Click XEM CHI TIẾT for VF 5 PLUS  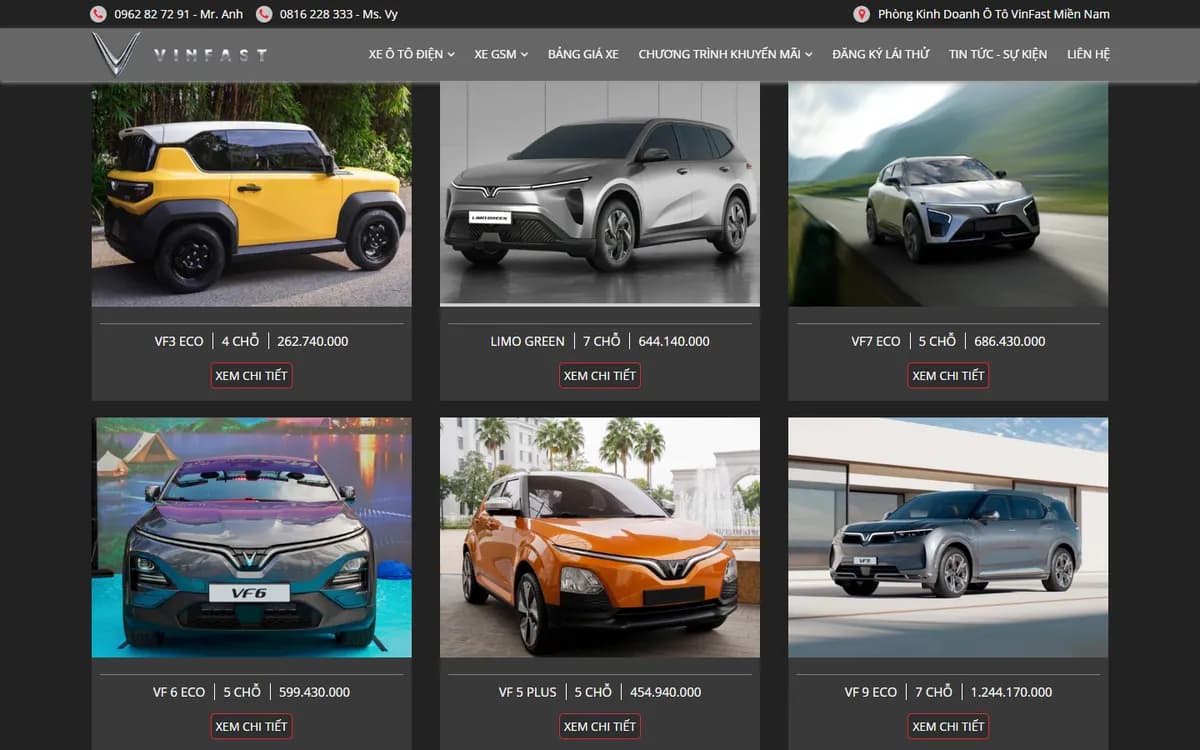coord(600,726)
